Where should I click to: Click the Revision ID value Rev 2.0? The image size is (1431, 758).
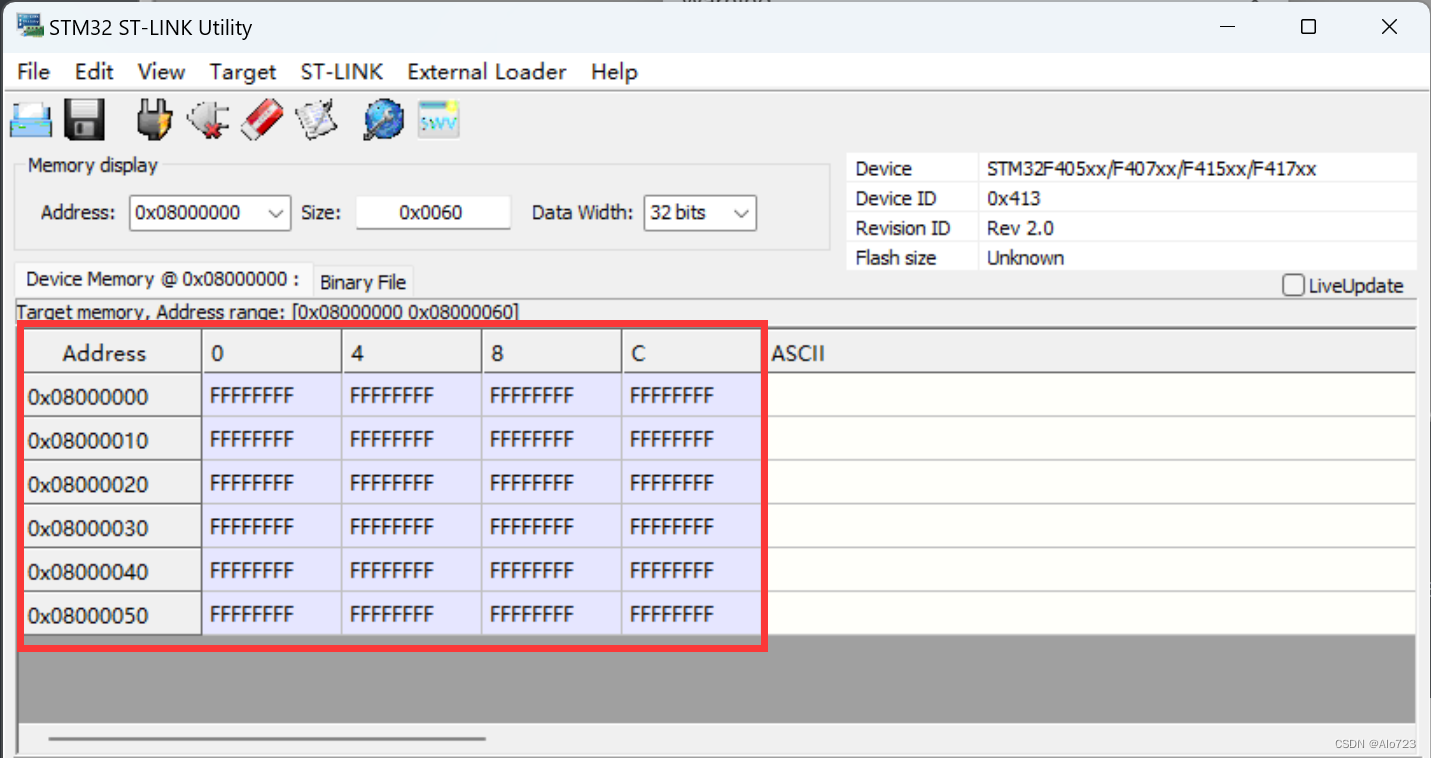pyautogui.click(x=1020, y=228)
